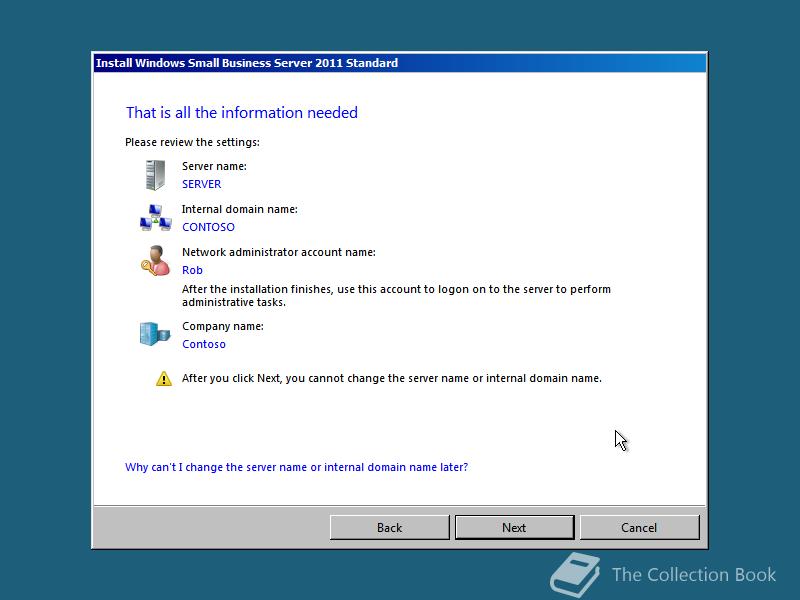Click the company name value Contoso
Viewport: 800px width, 600px height.
204,344
